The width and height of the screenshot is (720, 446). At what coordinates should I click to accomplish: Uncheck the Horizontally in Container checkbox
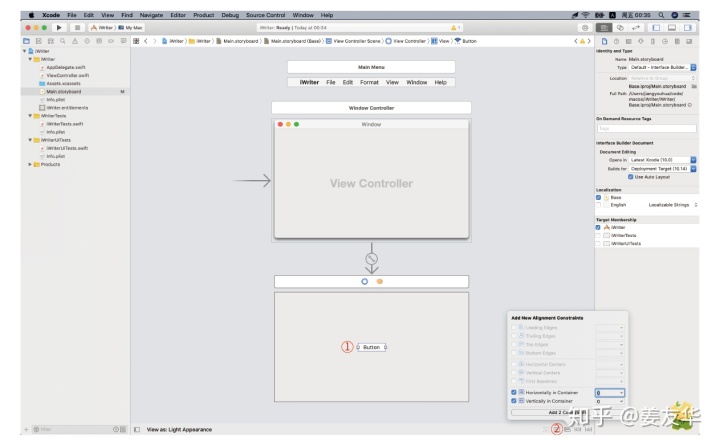[x=513, y=392]
